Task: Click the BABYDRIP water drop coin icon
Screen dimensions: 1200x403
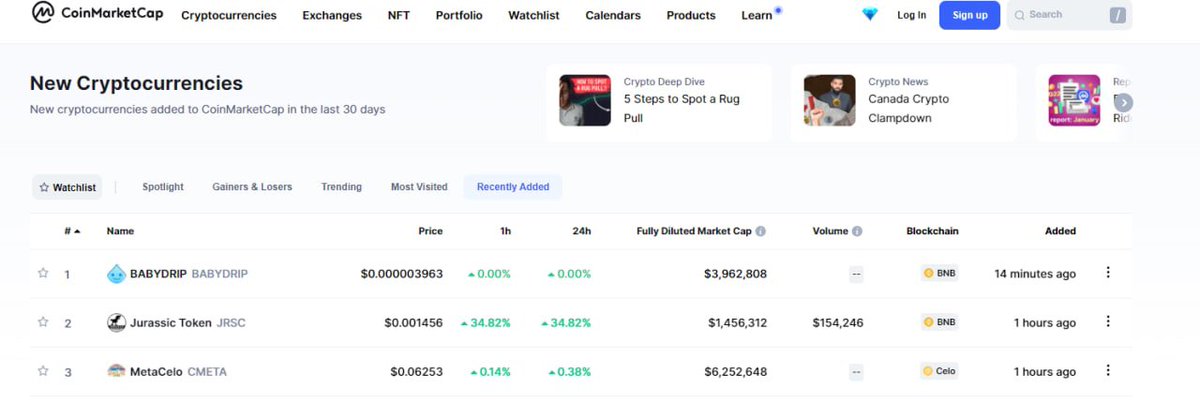Action: pyautogui.click(x=116, y=273)
